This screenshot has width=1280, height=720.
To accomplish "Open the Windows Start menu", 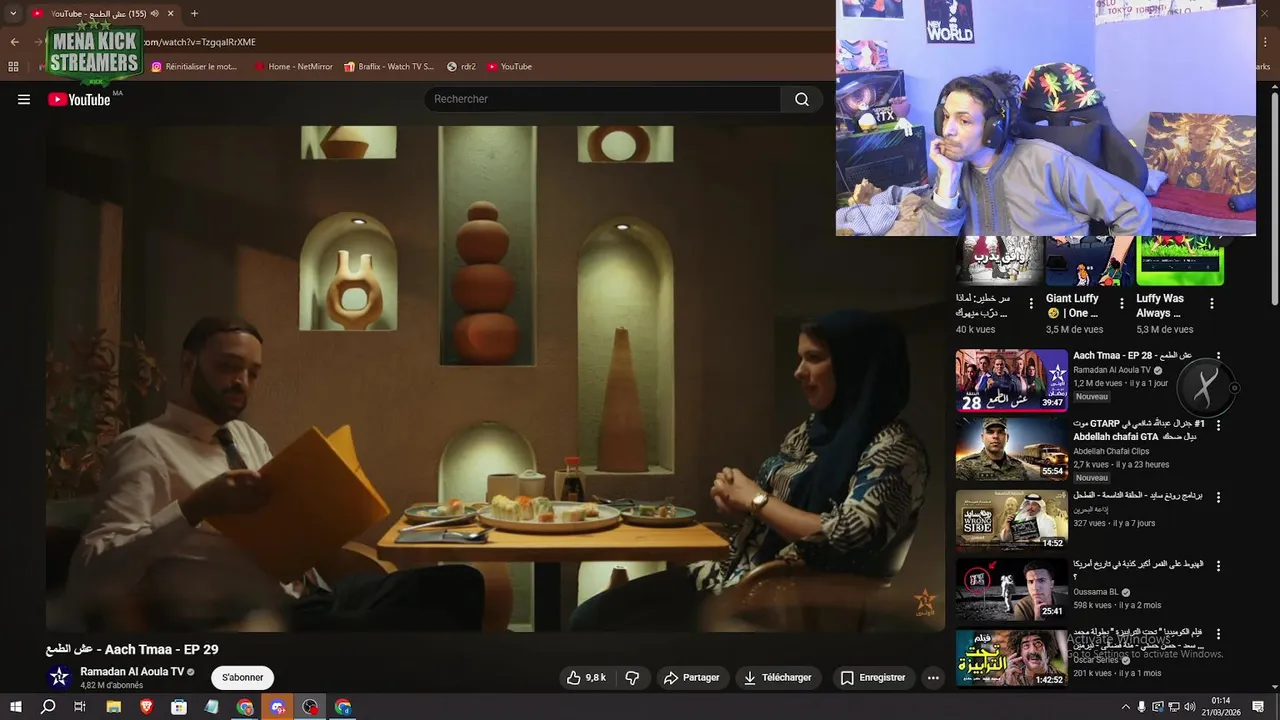I will tap(15, 707).
